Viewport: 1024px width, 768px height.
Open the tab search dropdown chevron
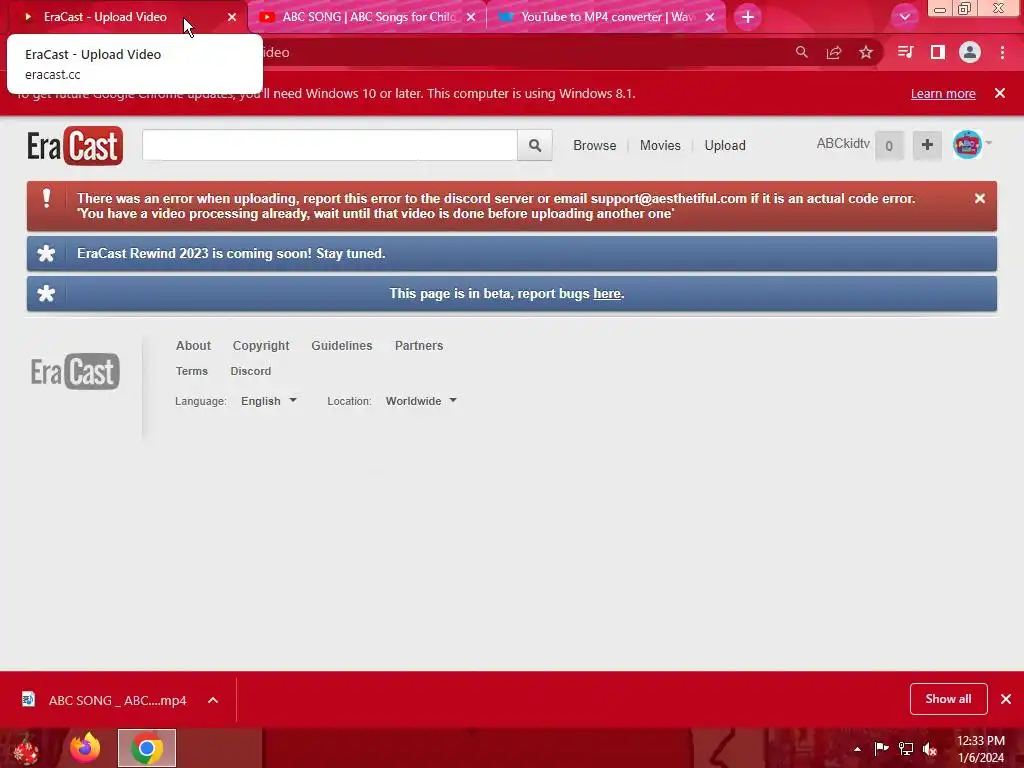pyautogui.click(x=904, y=17)
